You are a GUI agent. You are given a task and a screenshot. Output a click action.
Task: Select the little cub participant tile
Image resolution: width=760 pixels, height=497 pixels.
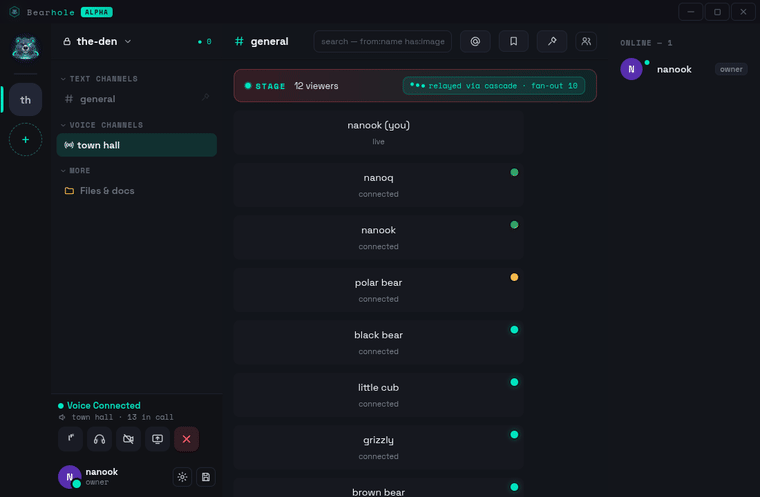point(379,395)
